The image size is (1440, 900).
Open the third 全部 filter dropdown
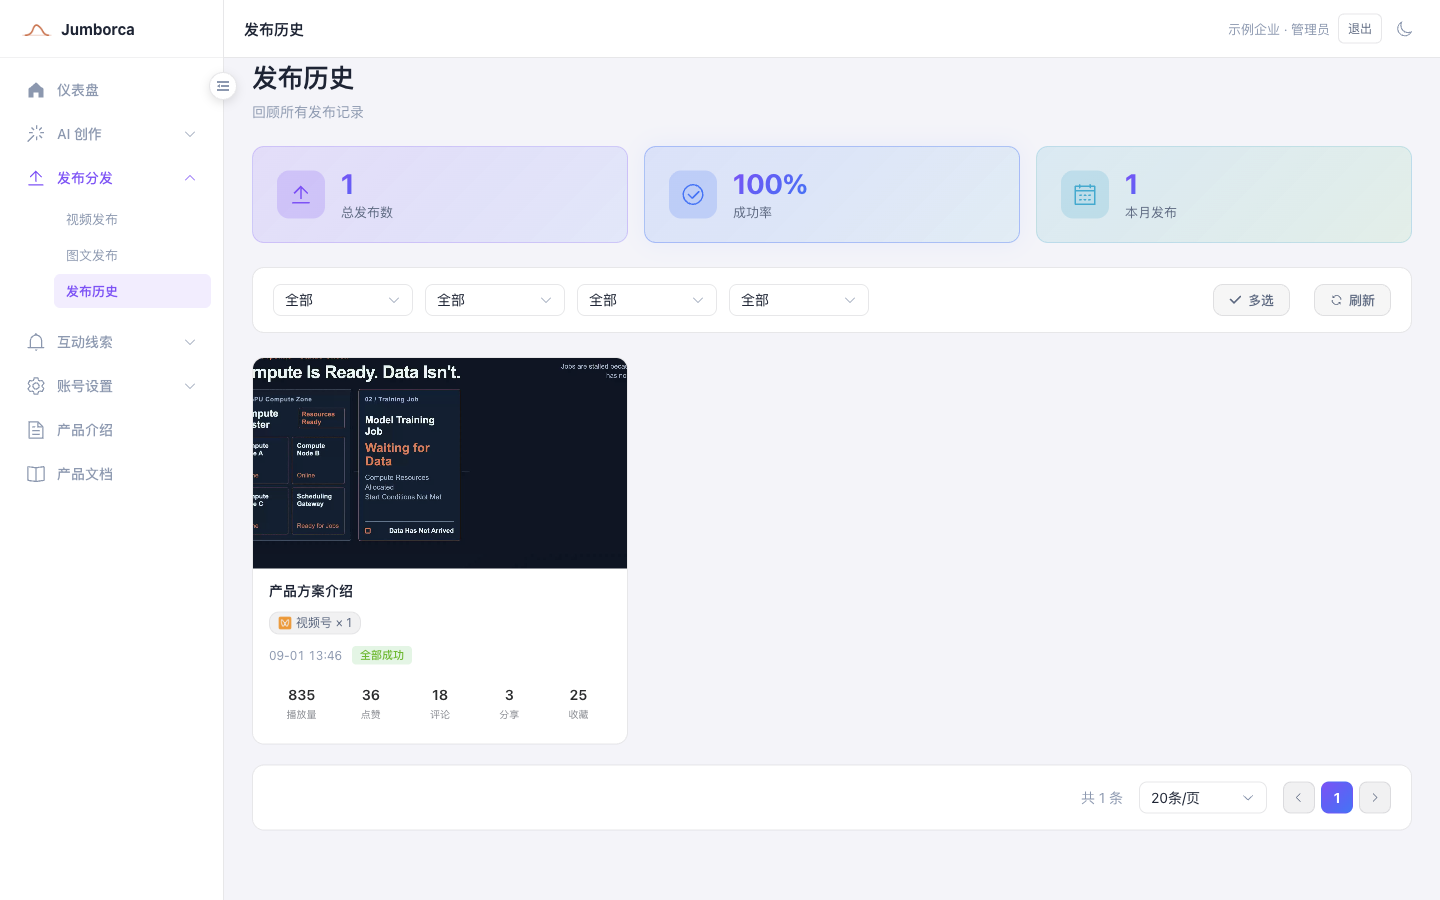point(647,300)
